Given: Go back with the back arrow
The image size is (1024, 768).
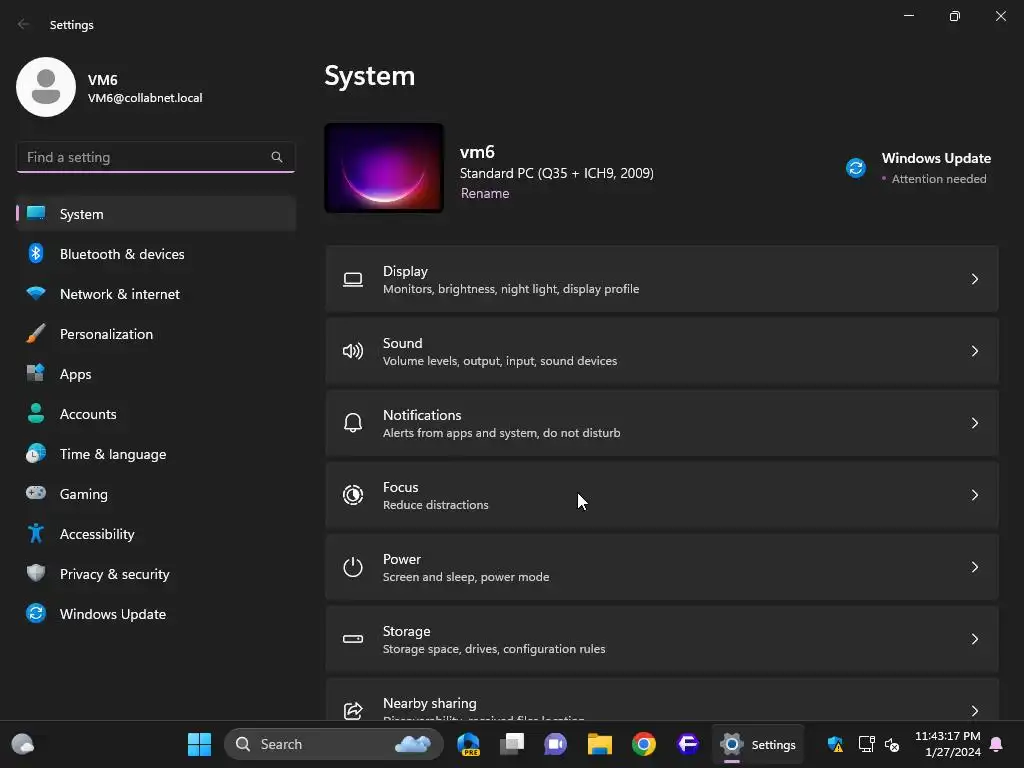Looking at the screenshot, I should click(x=24, y=24).
